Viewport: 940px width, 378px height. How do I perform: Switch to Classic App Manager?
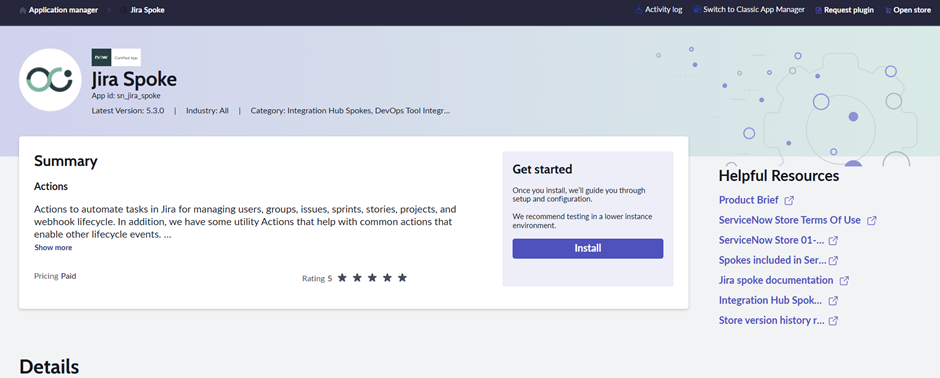click(x=754, y=10)
